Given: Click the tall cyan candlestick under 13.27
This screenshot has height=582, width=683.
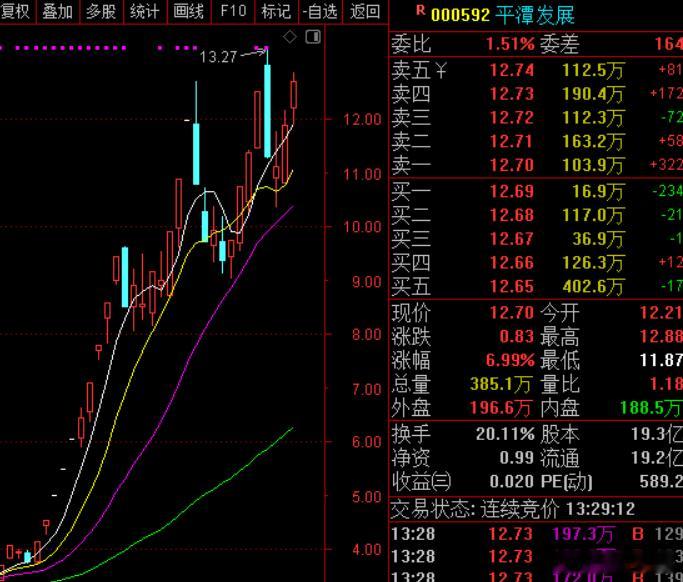Looking at the screenshot, I should pyautogui.click(x=267, y=111).
